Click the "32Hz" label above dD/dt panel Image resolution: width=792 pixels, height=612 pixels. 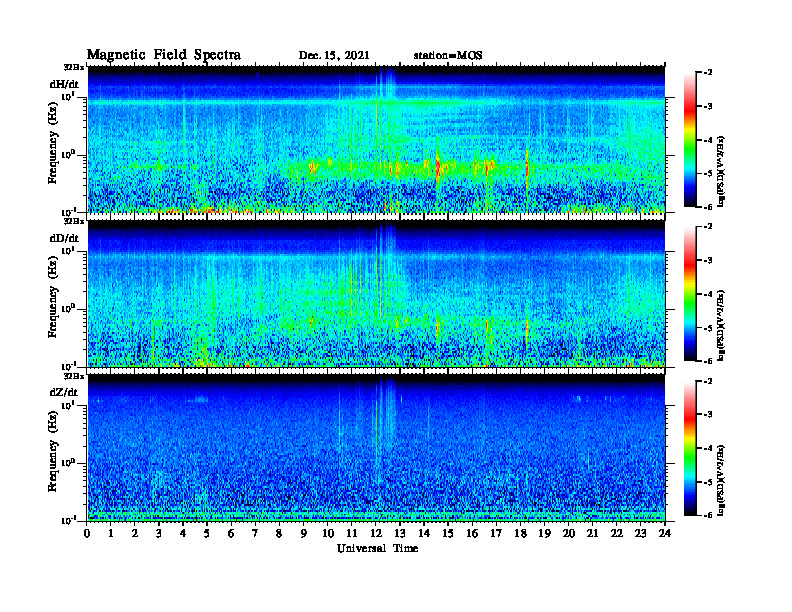tap(74, 221)
